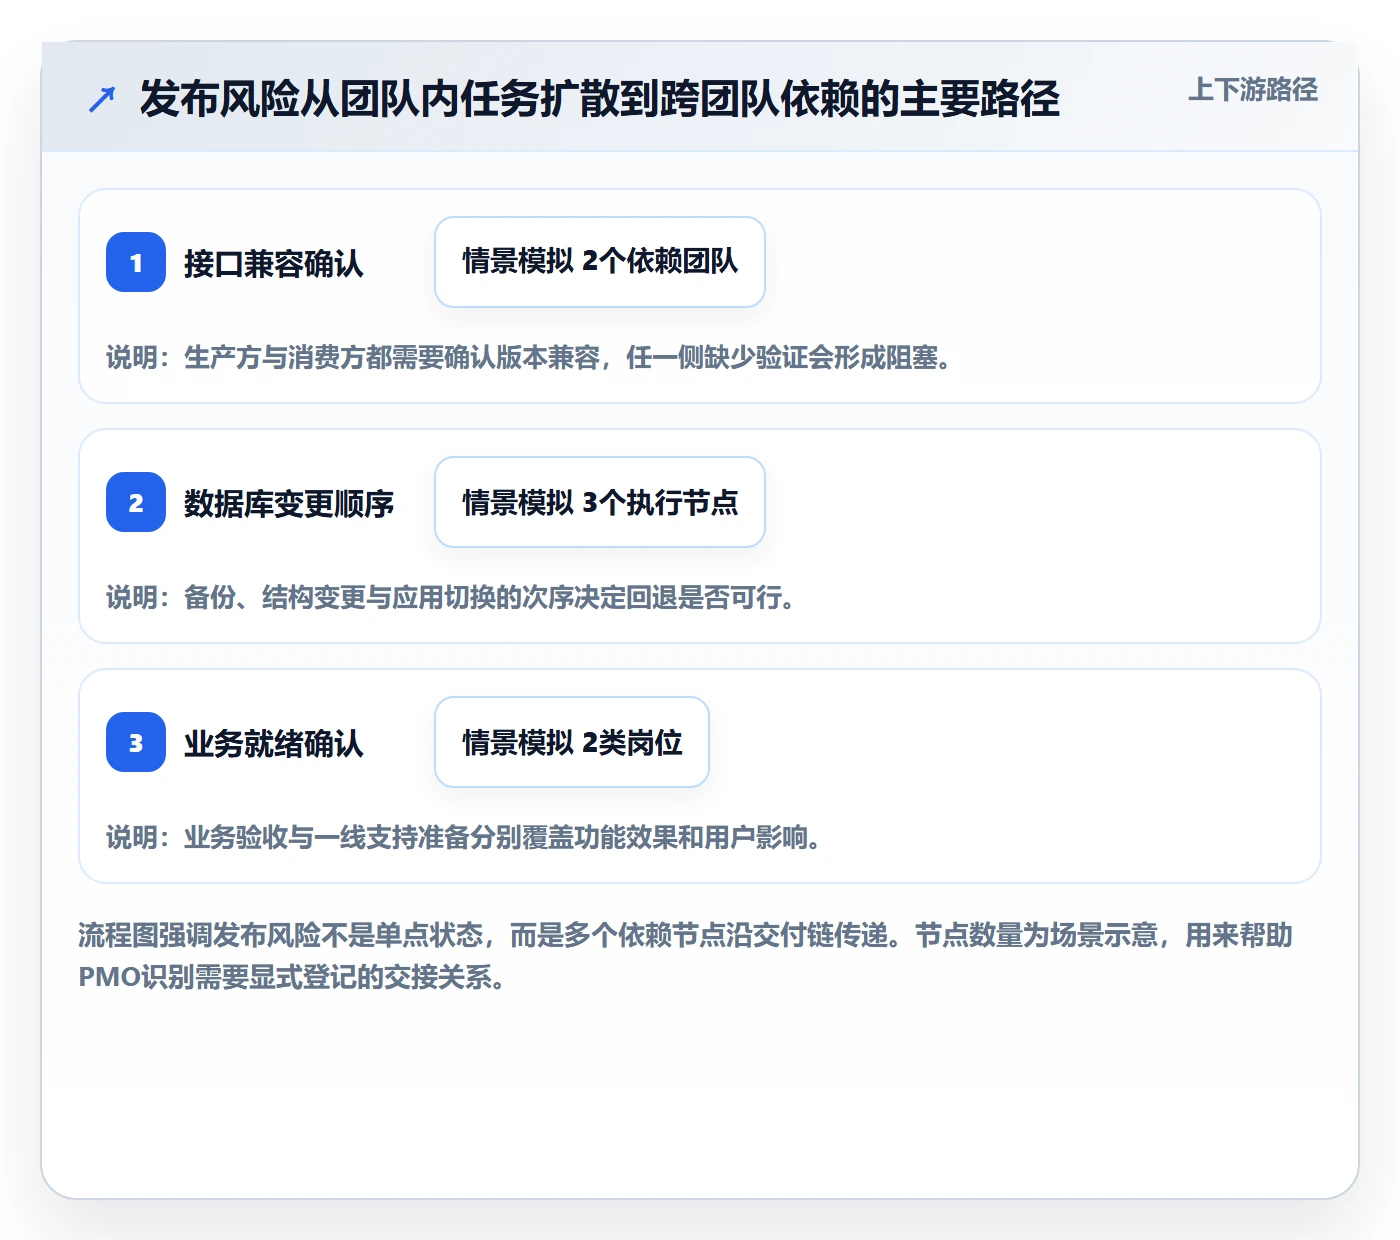This screenshot has height=1240, width=1400.
Task: Click the explanation starting 说明：生产方与消费方
Action: [x=528, y=358]
